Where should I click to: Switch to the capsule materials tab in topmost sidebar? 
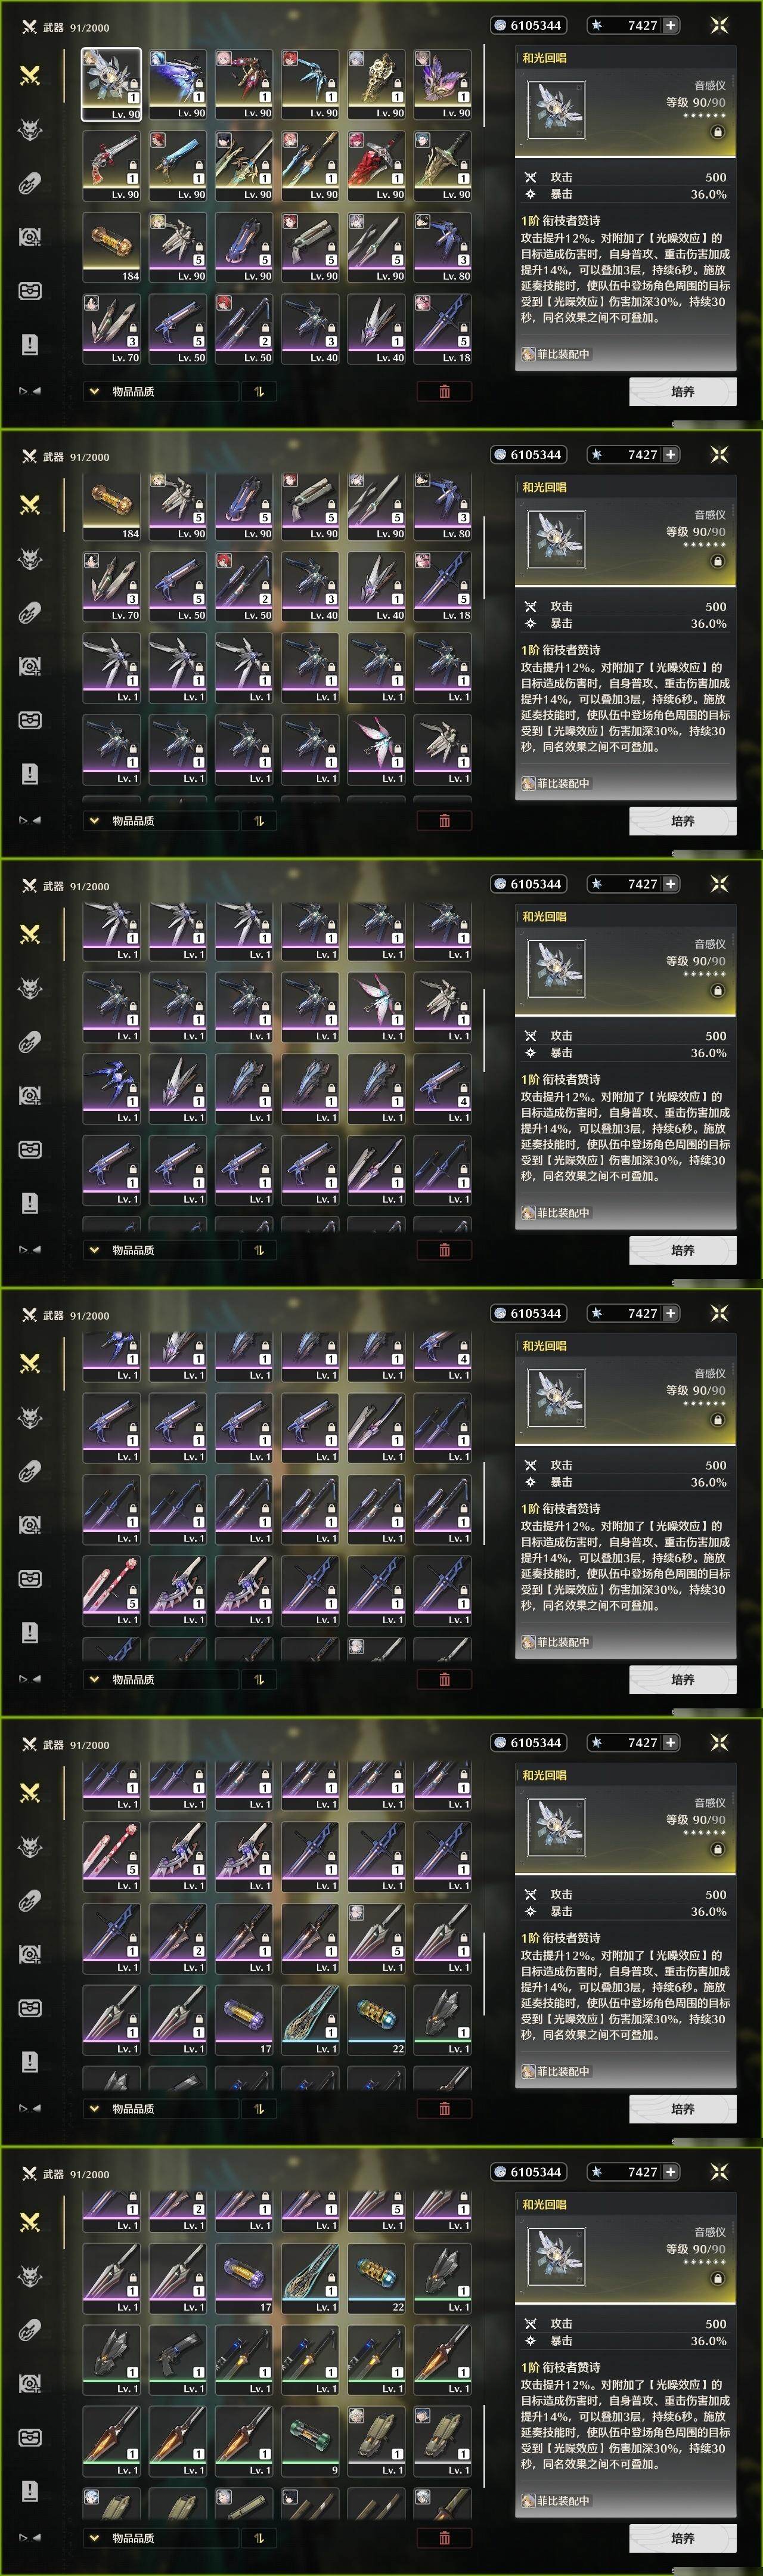pos(30,183)
